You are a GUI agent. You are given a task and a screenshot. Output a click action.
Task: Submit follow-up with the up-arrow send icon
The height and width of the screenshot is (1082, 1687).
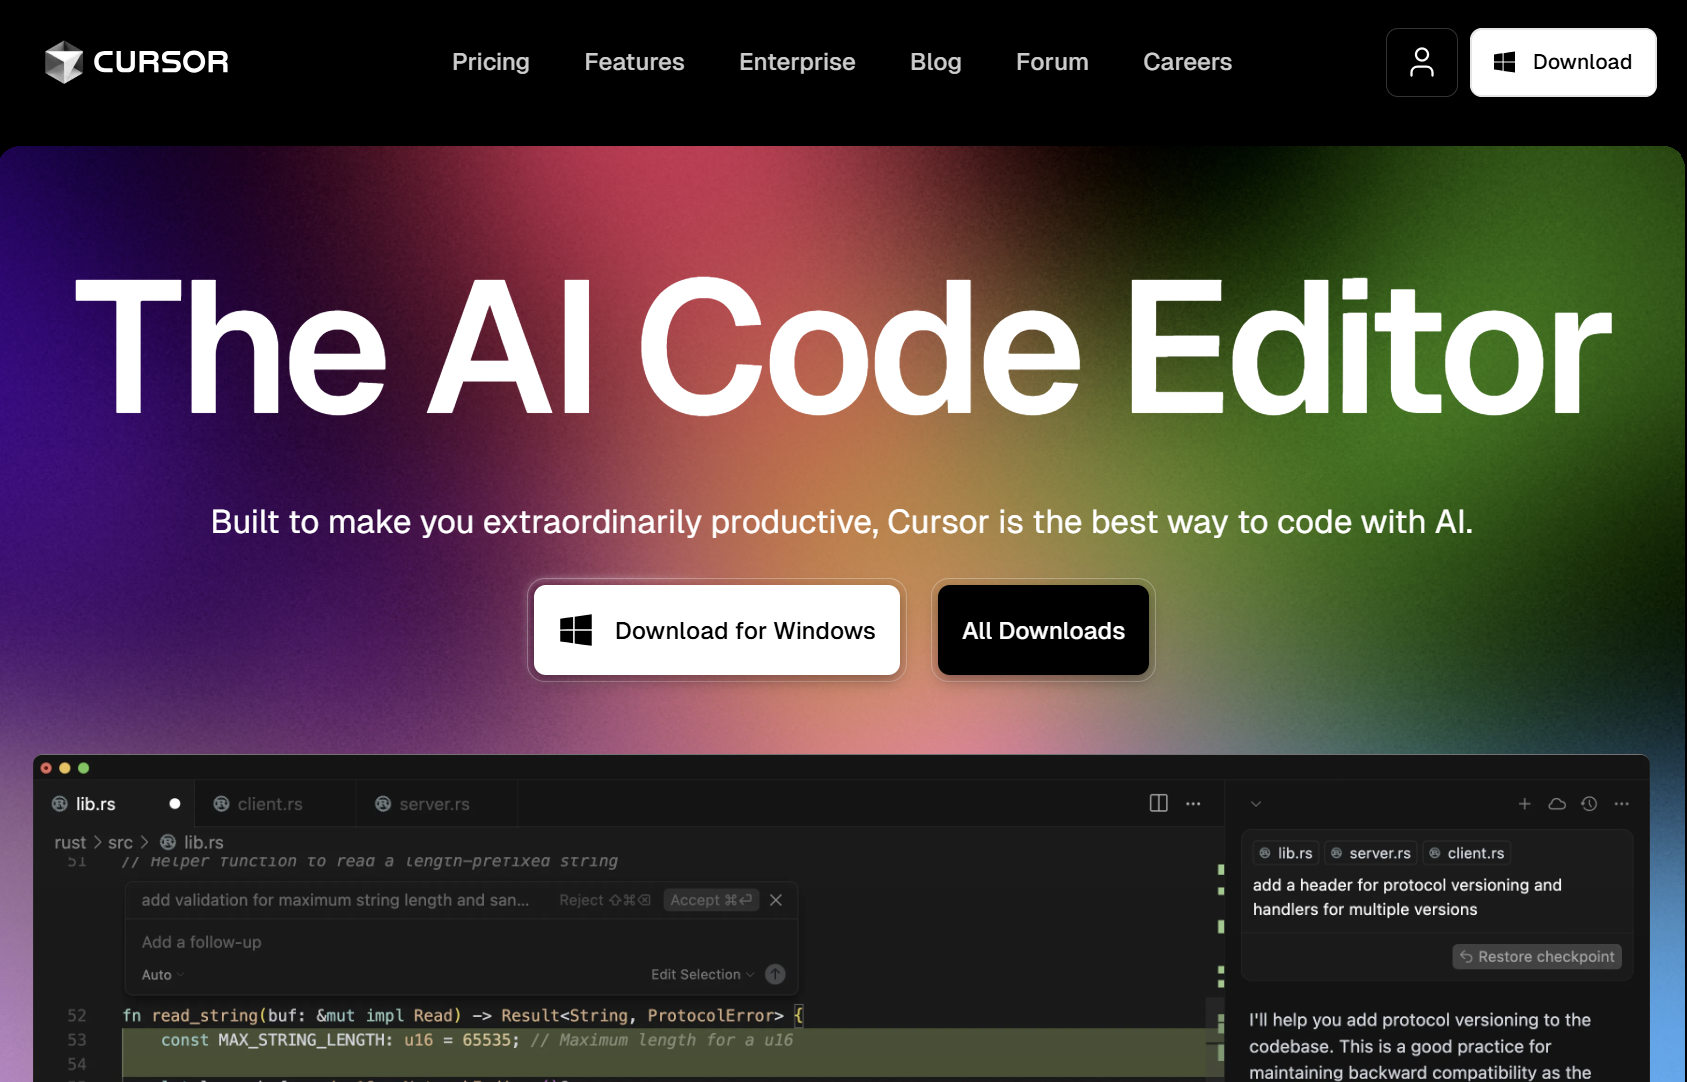775,974
